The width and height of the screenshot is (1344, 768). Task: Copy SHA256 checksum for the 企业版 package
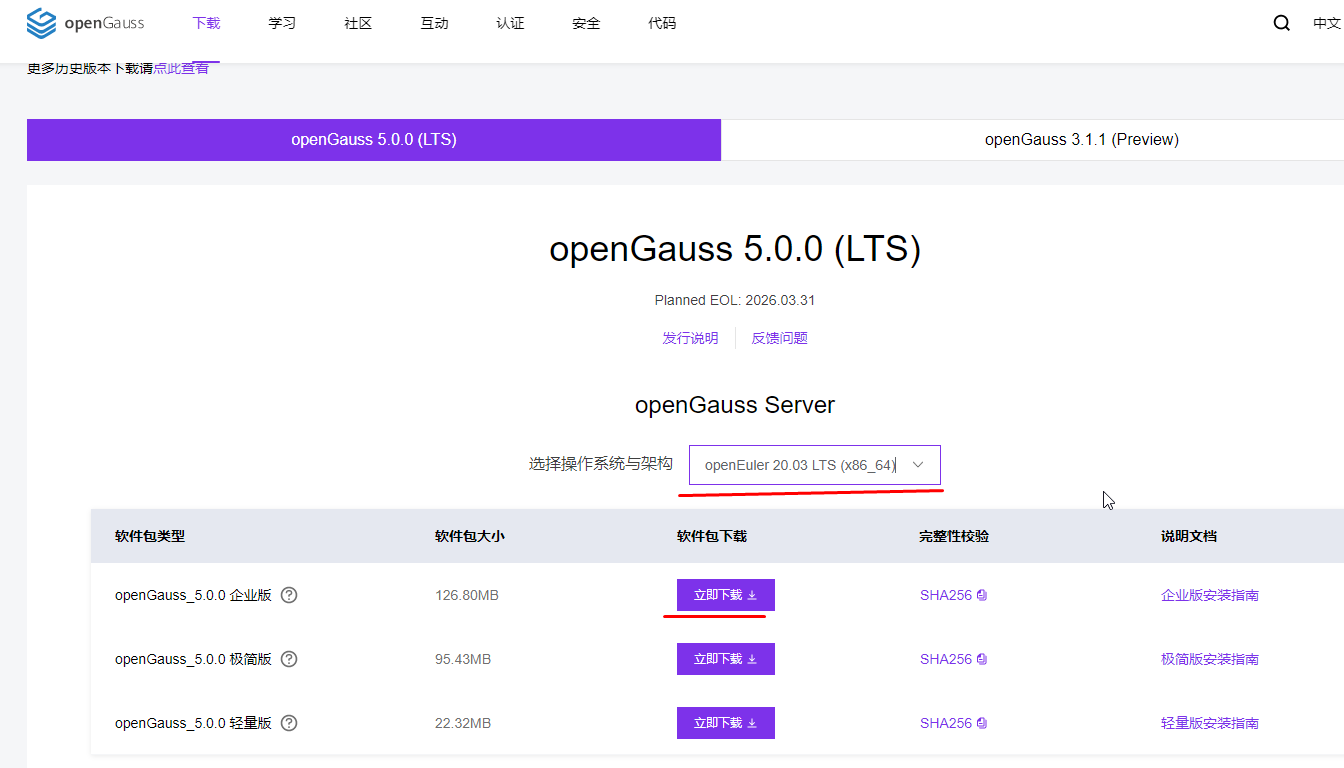point(982,594)
